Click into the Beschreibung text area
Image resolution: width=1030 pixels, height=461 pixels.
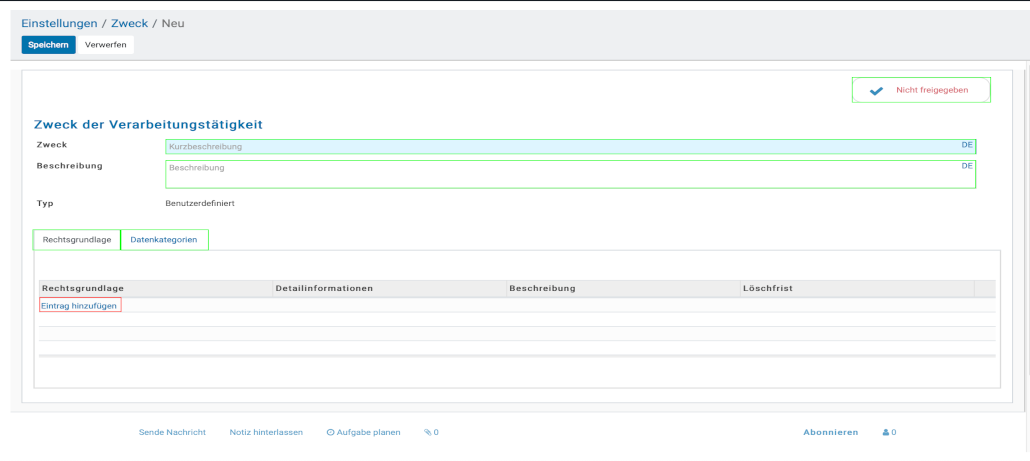tap(560, 174)
